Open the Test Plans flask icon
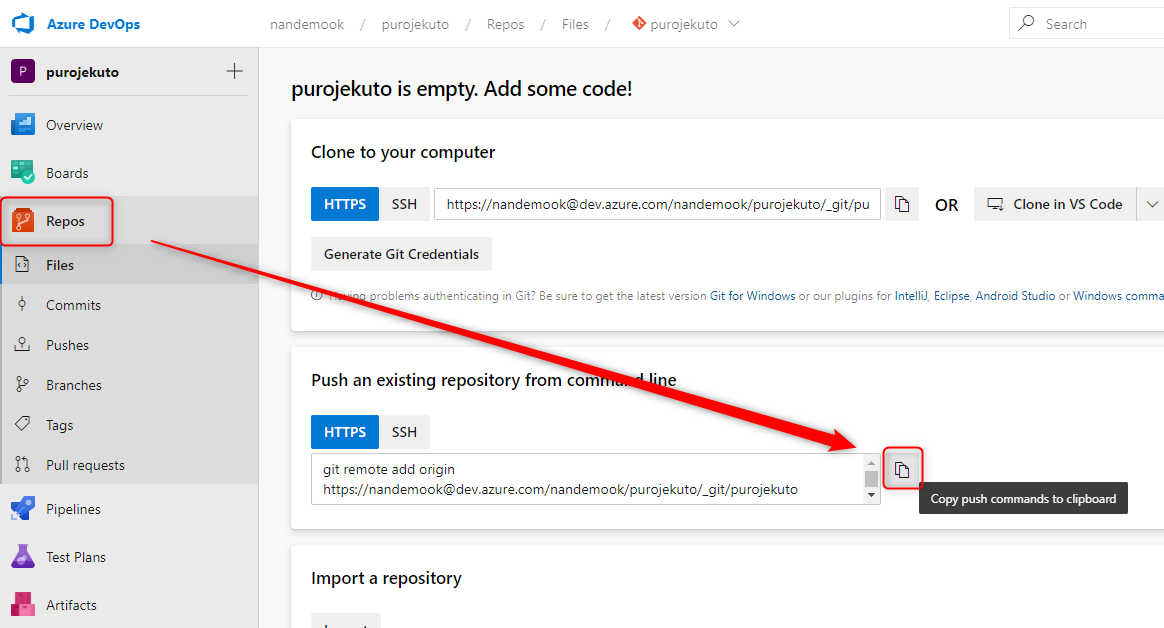This screenshot has height=628, width=1164. 23,556
